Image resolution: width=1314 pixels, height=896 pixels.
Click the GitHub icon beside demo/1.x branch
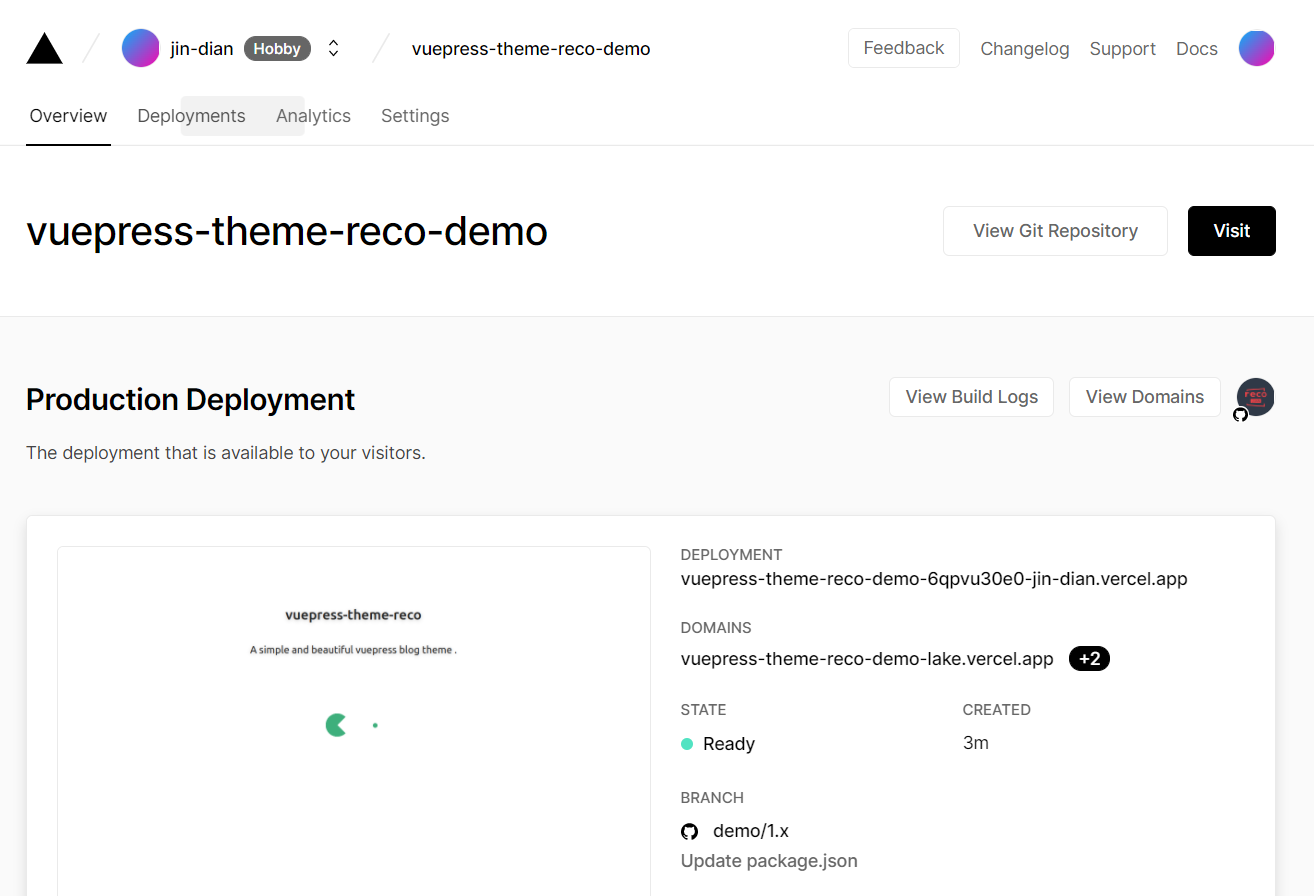(689, 831)
